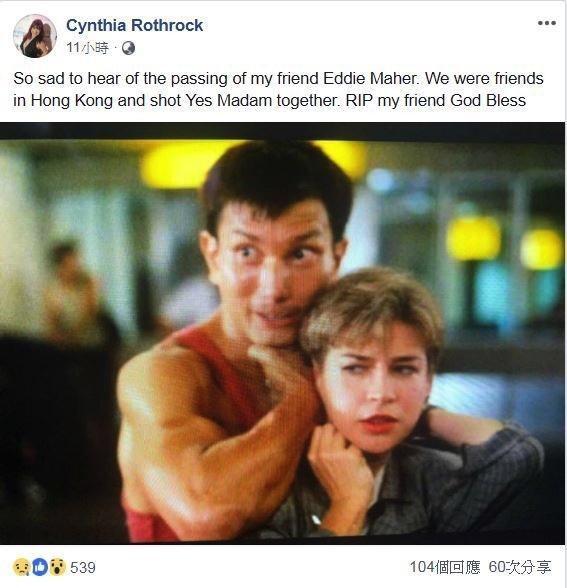Viewport: 567px width, 588px height.
Task: View the 539 reactions count
Action: pos(83,567)
